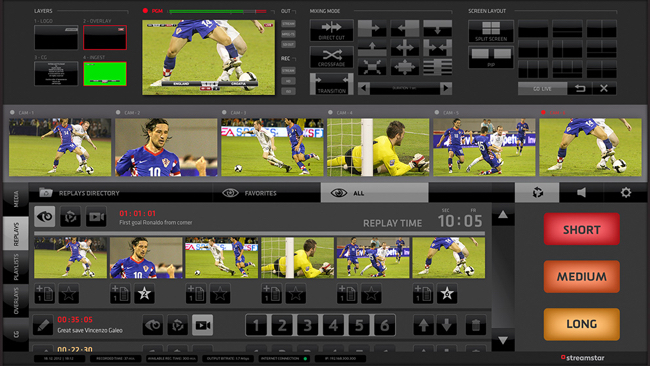Move the Great save replay up
The width and height of the screenshot is (650, 366).
423,325
